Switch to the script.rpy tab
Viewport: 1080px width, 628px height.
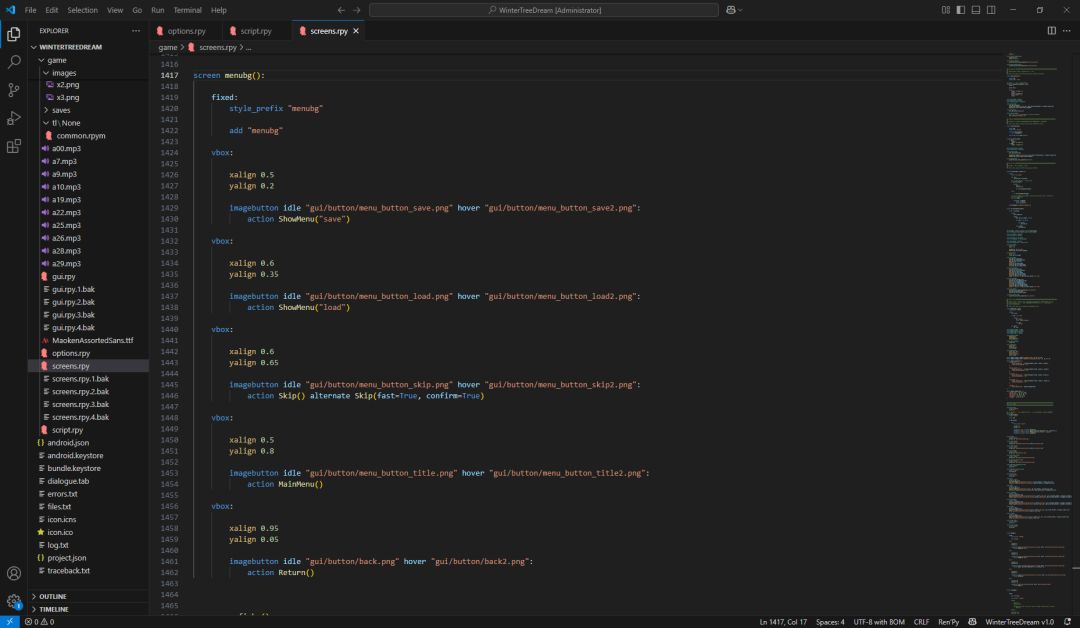point(256,31)
